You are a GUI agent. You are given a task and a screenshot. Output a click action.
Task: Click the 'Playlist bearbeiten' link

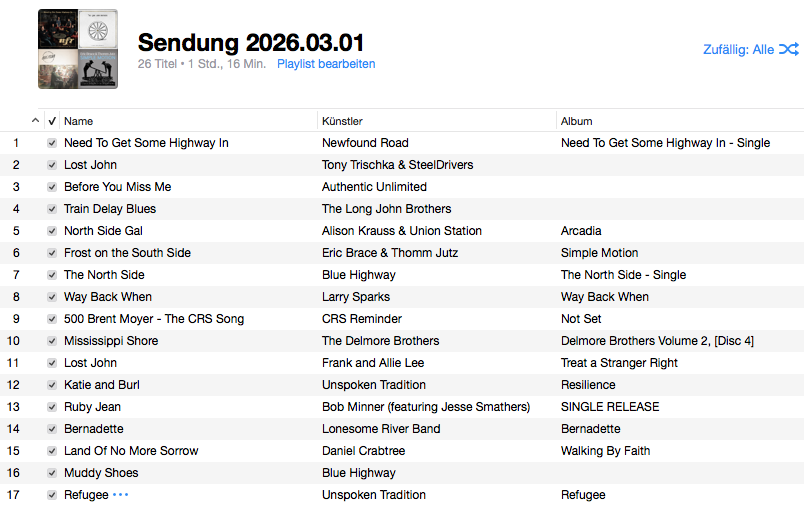326,64
